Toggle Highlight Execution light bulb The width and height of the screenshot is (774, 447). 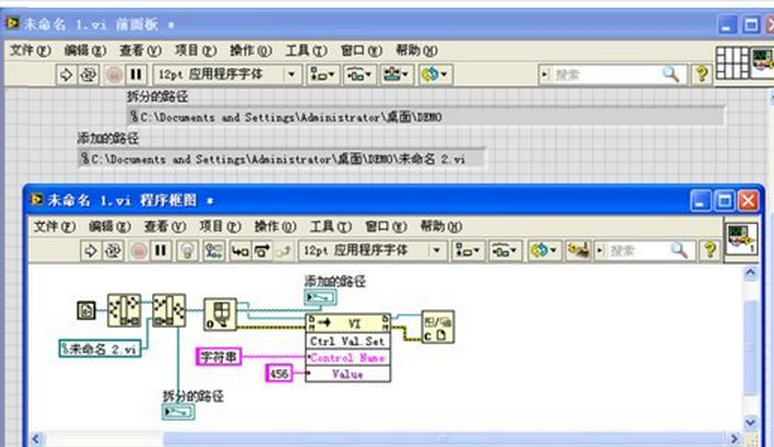pos(188,251)
